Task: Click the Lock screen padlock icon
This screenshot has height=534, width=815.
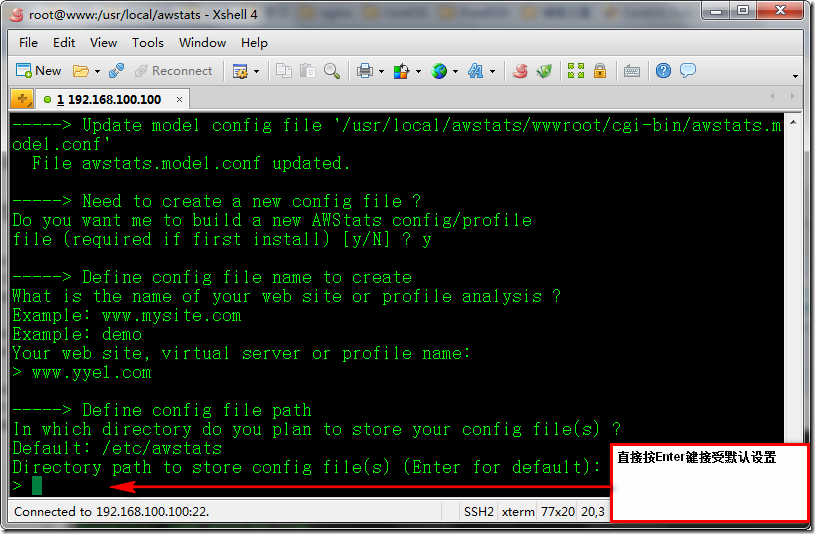Action: [x=600, y=71]
